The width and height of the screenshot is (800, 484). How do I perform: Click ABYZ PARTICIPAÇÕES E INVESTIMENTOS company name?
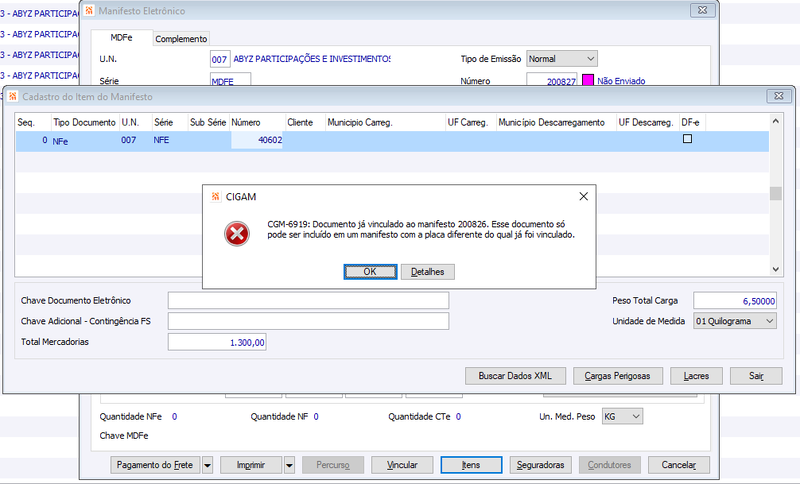tap(312, 59)
